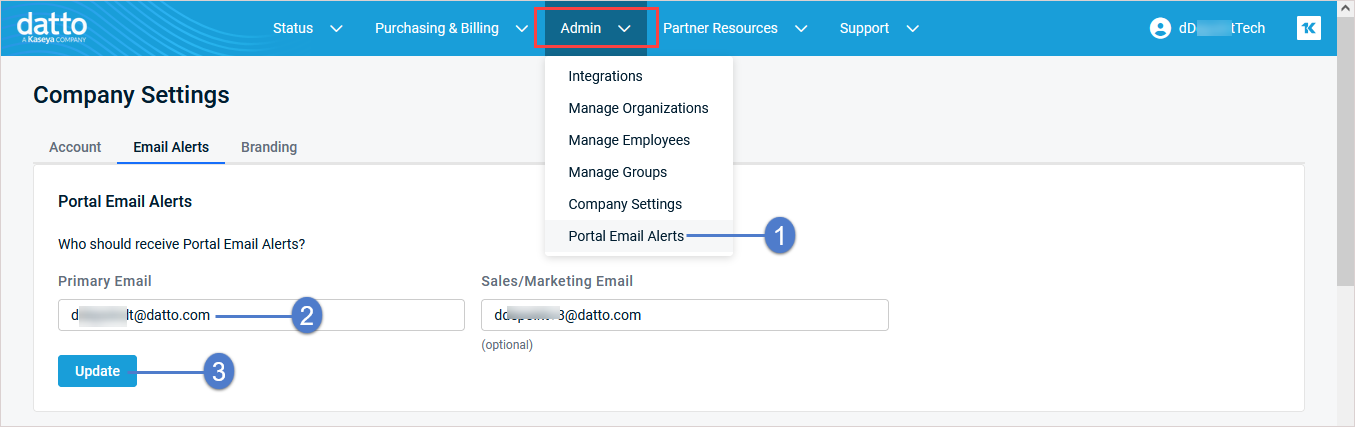Expand the Support menu chevron

912,28
